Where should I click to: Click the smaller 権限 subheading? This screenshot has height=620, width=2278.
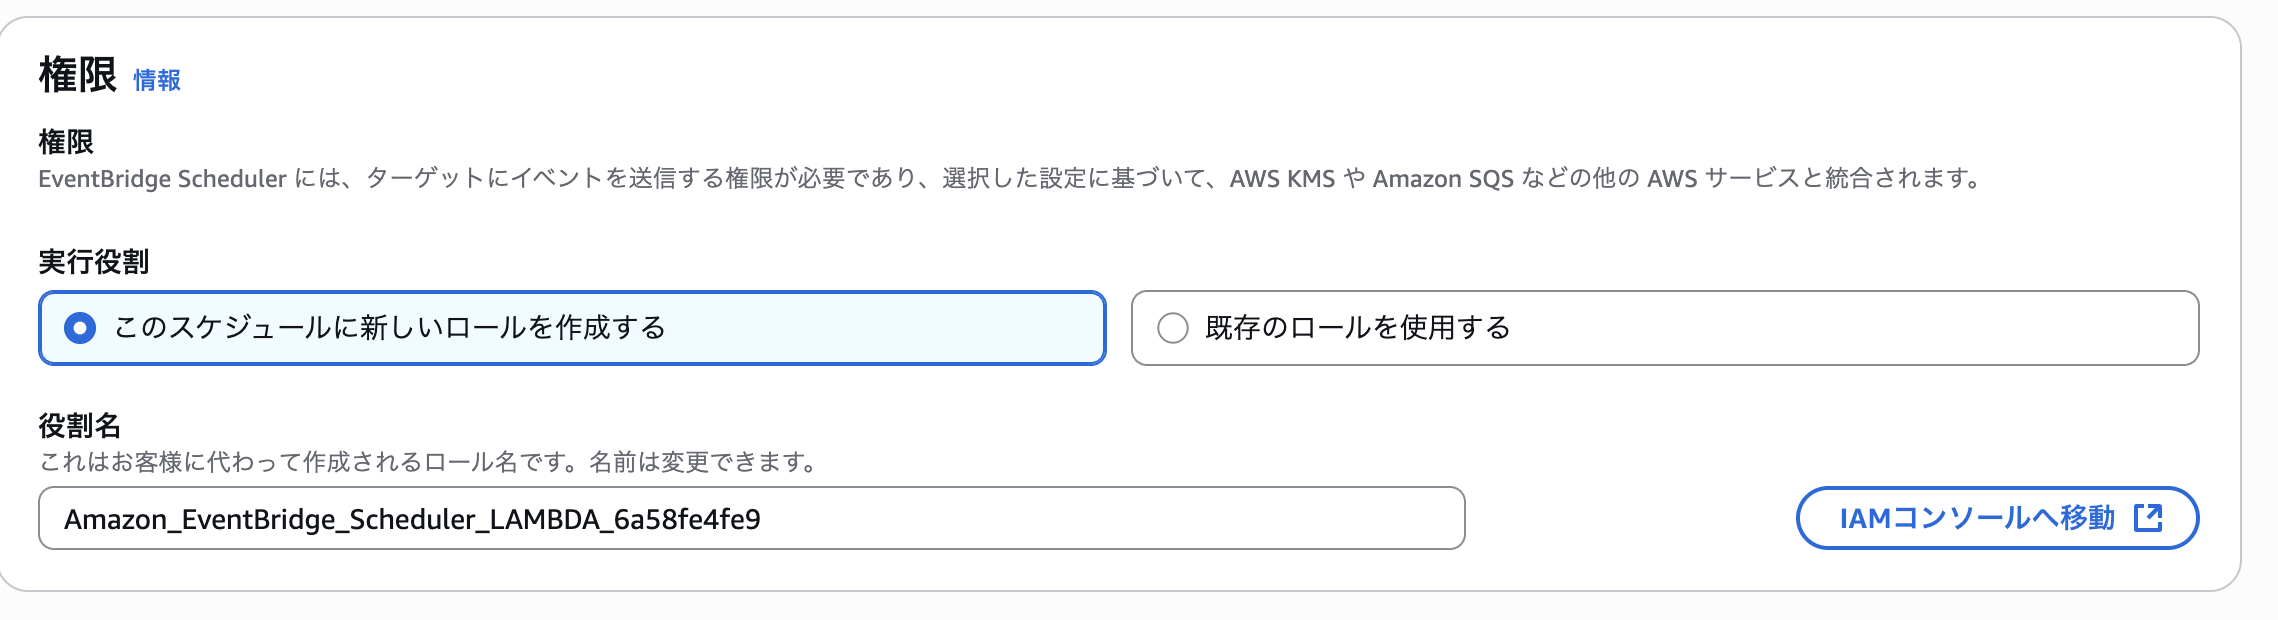tap(66, 142)
